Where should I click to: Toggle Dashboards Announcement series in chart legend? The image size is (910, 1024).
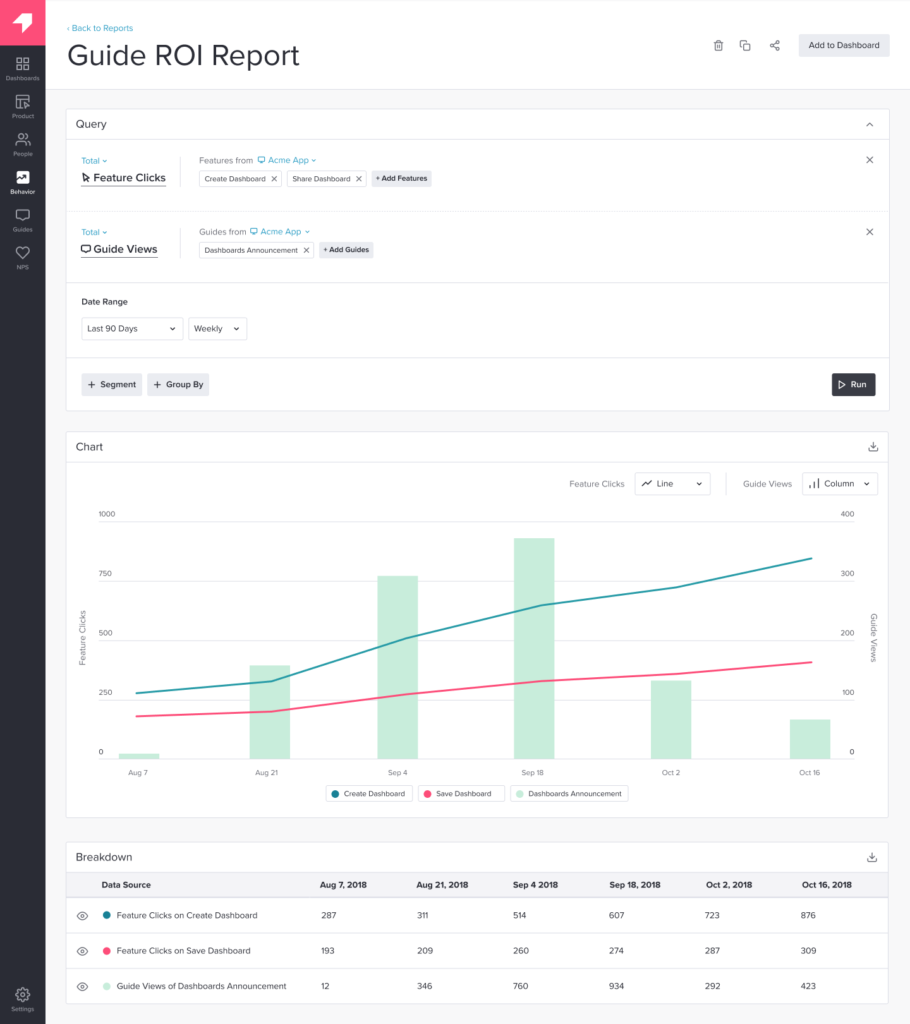(x=569, y=793)
